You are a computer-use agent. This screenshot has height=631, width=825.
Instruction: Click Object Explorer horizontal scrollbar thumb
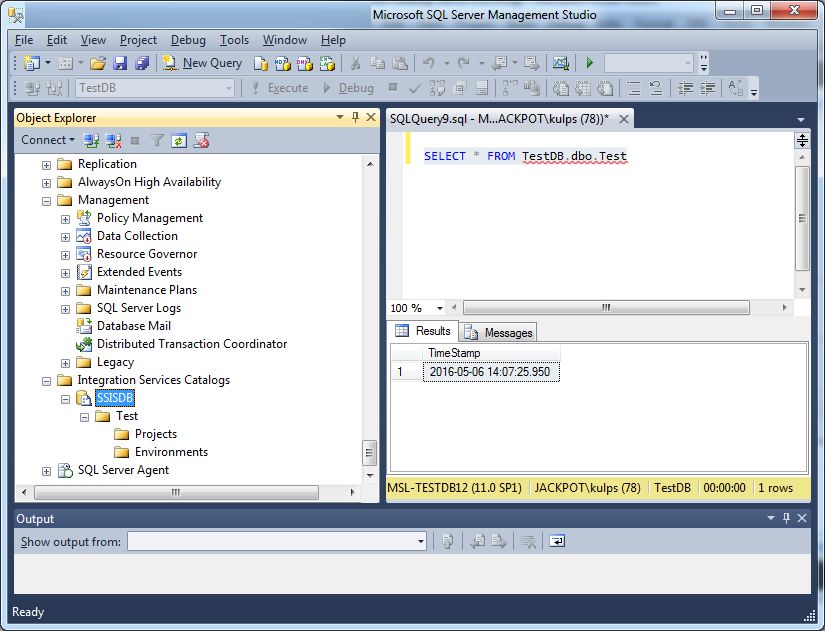pyautogui.click(x=176, y=493)
